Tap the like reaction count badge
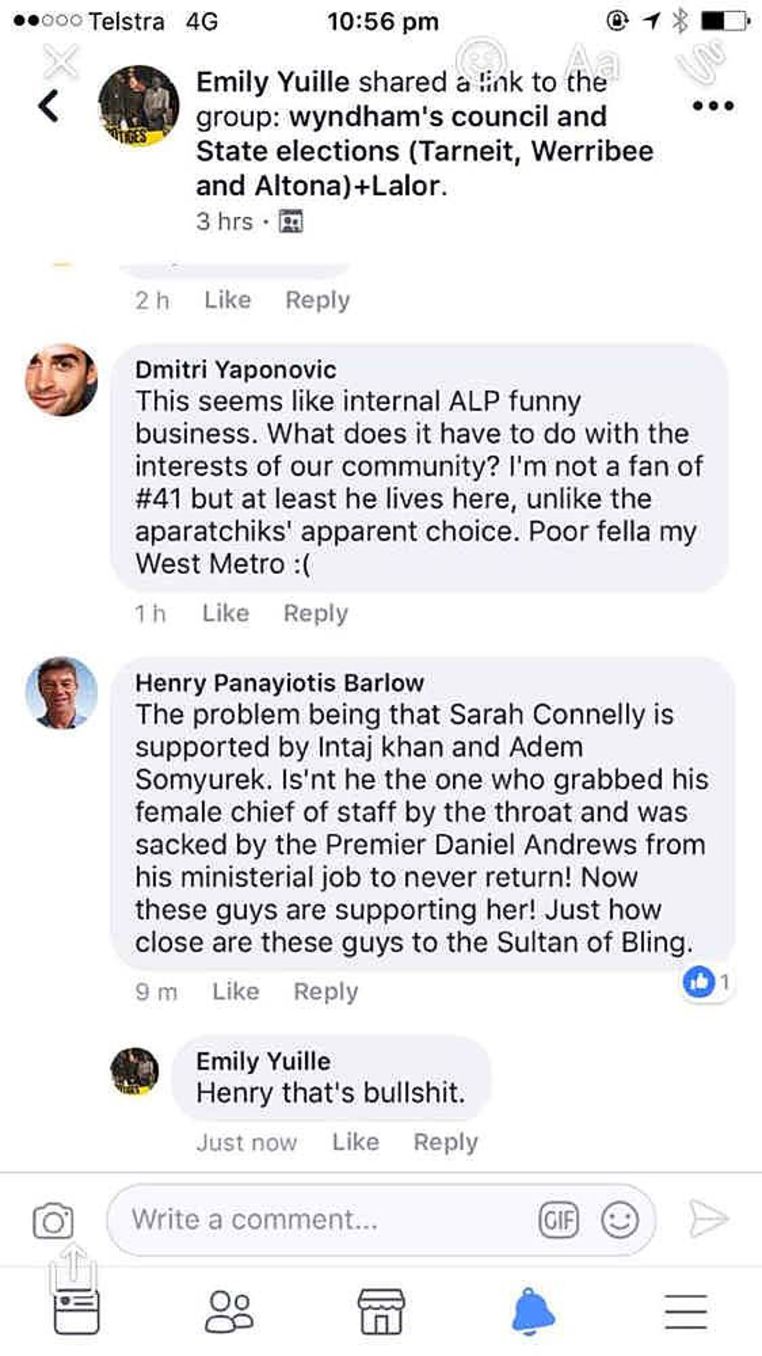 click(x=706, y=984)
